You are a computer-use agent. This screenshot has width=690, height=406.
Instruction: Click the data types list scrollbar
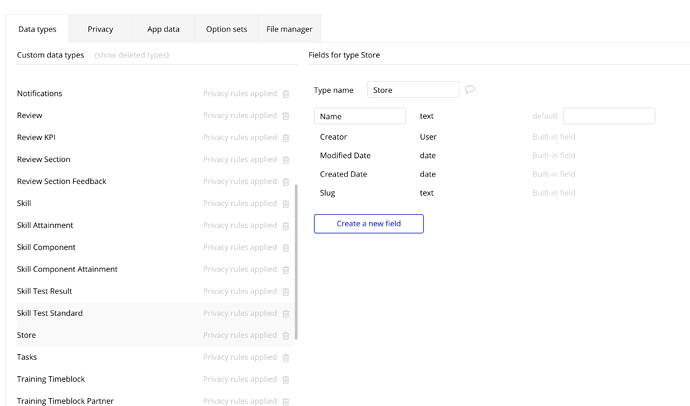point(296,262)
